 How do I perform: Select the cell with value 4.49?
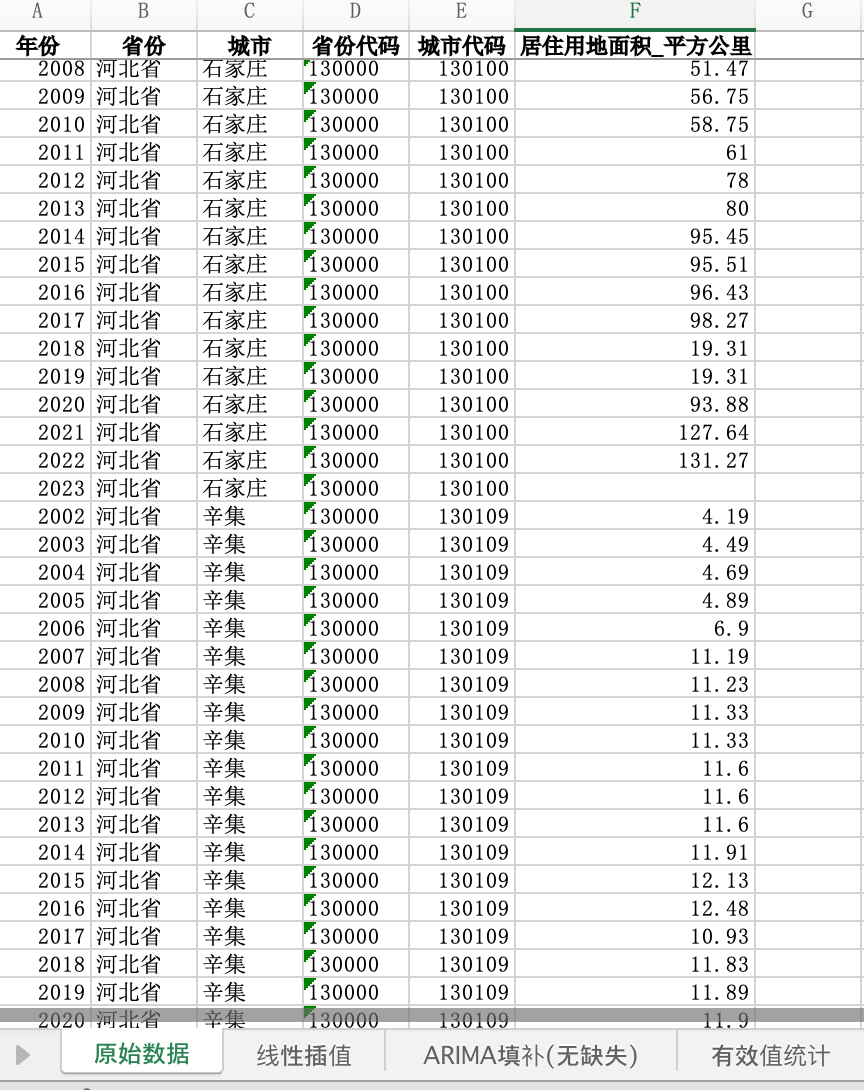pyautogui.click(x=635, y=544)
